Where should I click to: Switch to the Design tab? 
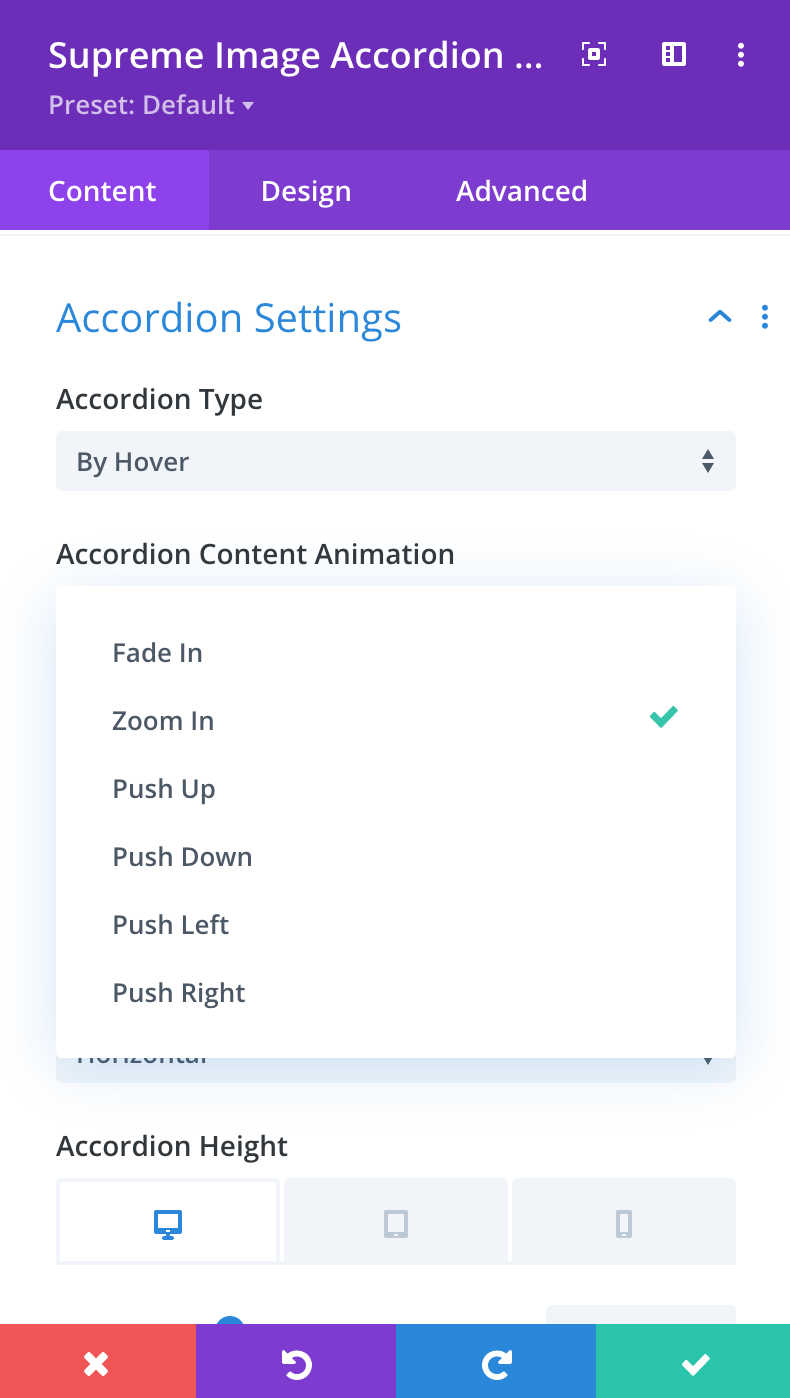tap(306, 191)
